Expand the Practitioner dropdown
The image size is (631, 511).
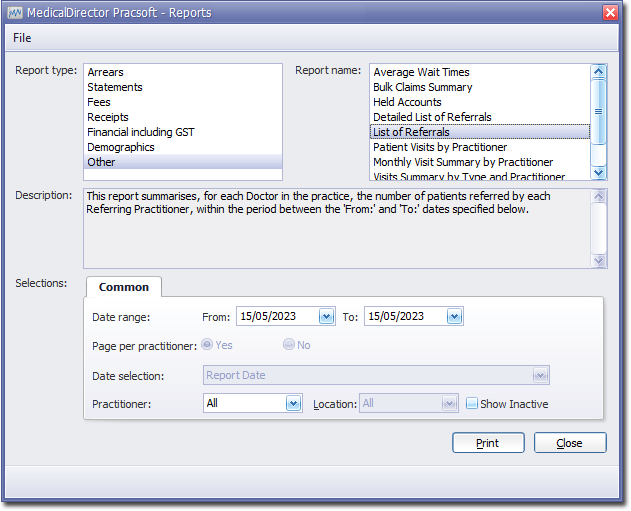pos(293,404)
